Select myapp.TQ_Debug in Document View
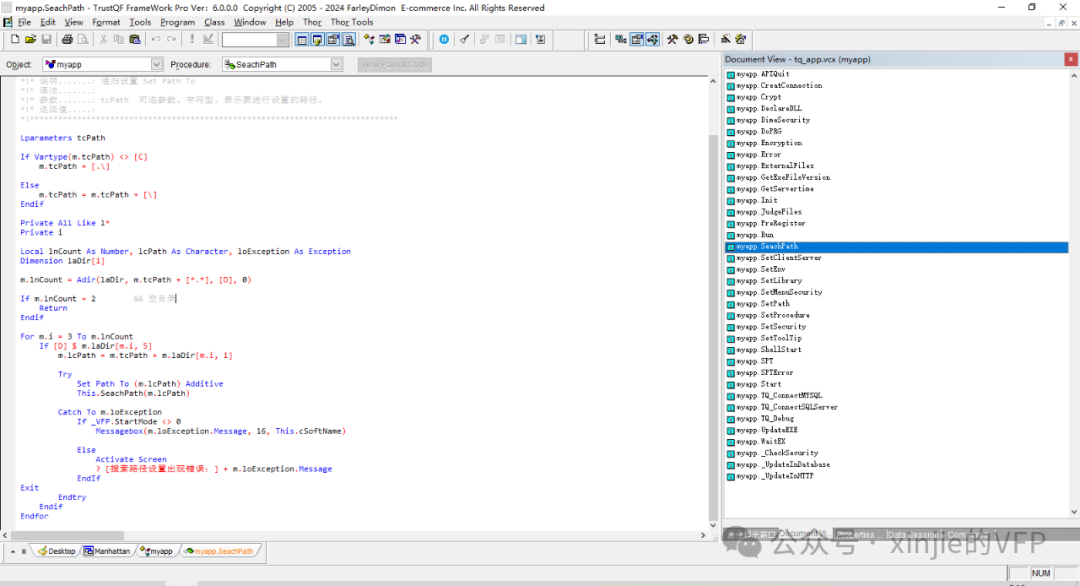This screenshot has width=1080, height=586. (765, 419)
